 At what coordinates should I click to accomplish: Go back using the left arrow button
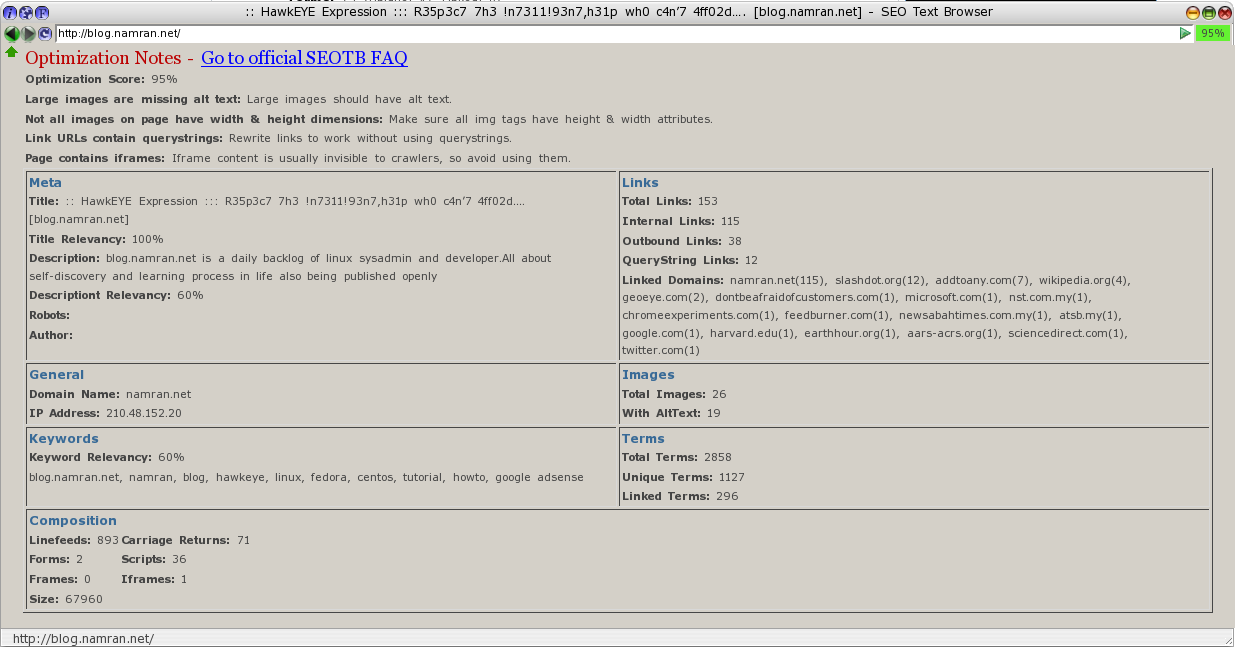(11, 33)
